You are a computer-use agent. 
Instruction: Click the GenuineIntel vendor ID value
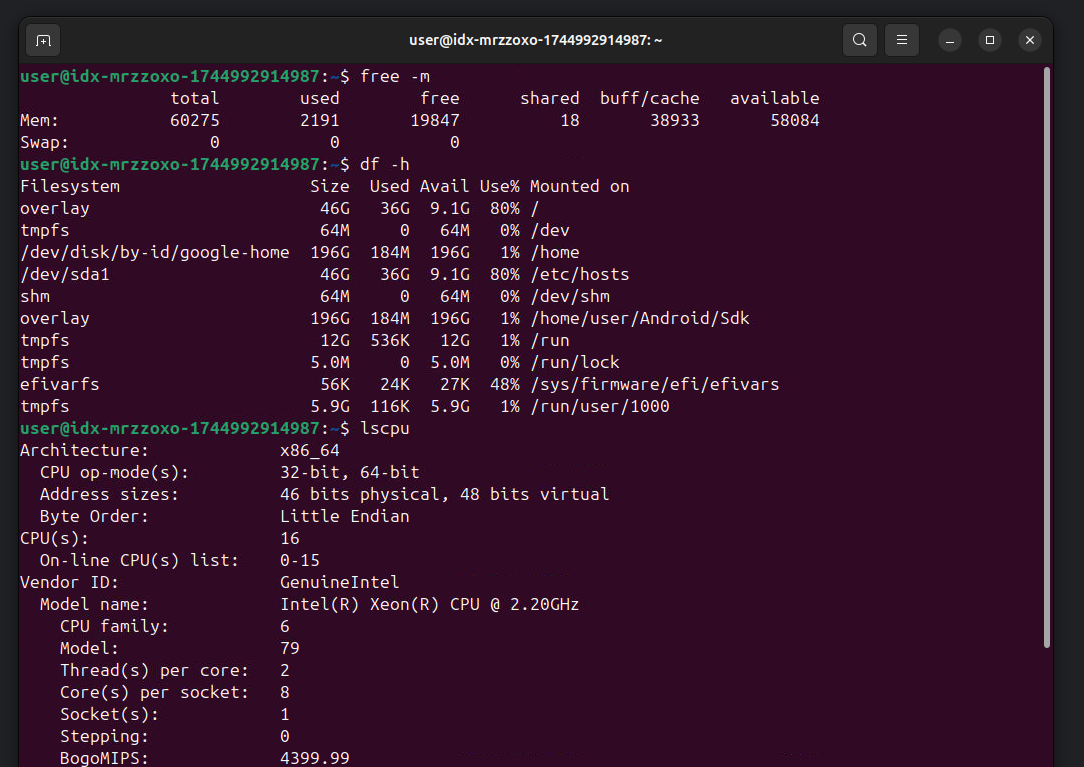pyautogui.click(x=339, y=583)
